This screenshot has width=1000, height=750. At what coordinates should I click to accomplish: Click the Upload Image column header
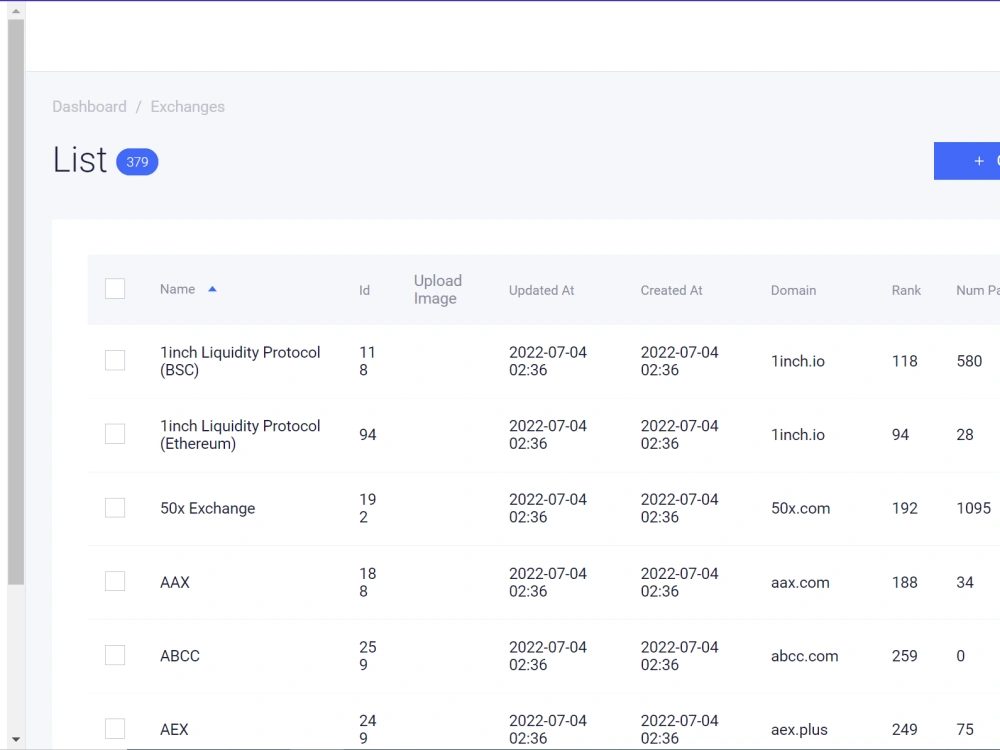[438, 290]
